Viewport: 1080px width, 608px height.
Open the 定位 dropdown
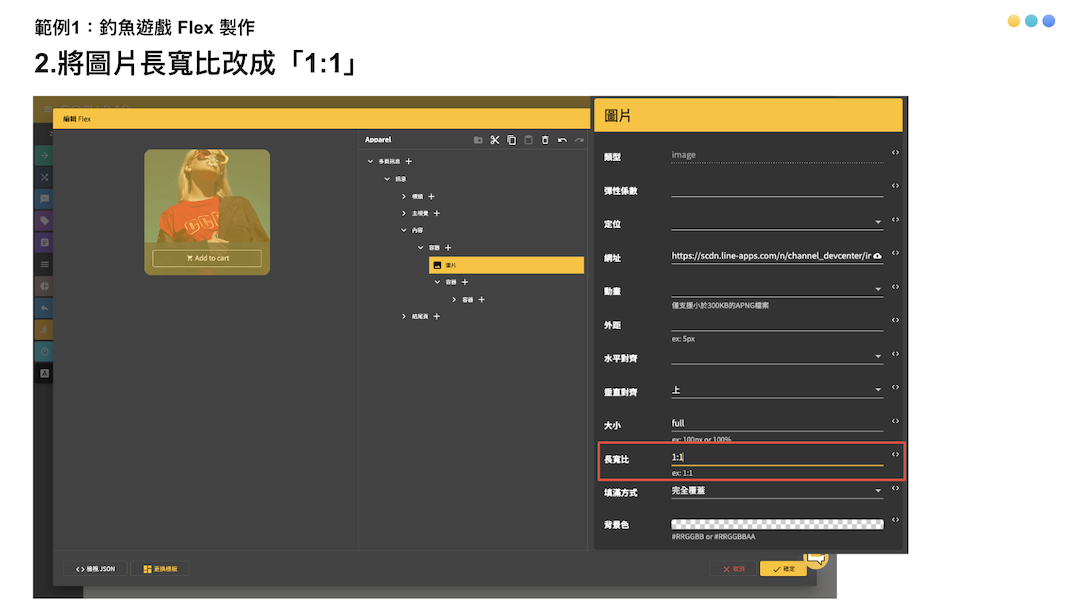tap(777, 221)
